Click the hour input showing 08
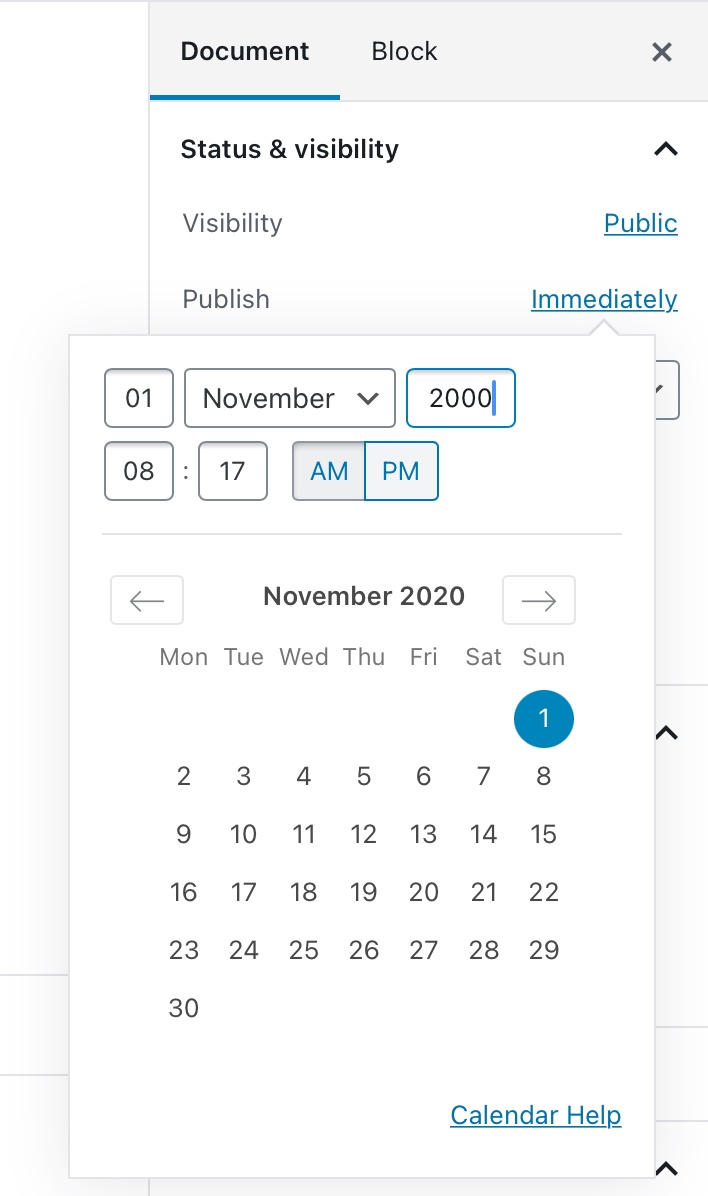This screenshot has height=1196, width=708. [138, 471]
